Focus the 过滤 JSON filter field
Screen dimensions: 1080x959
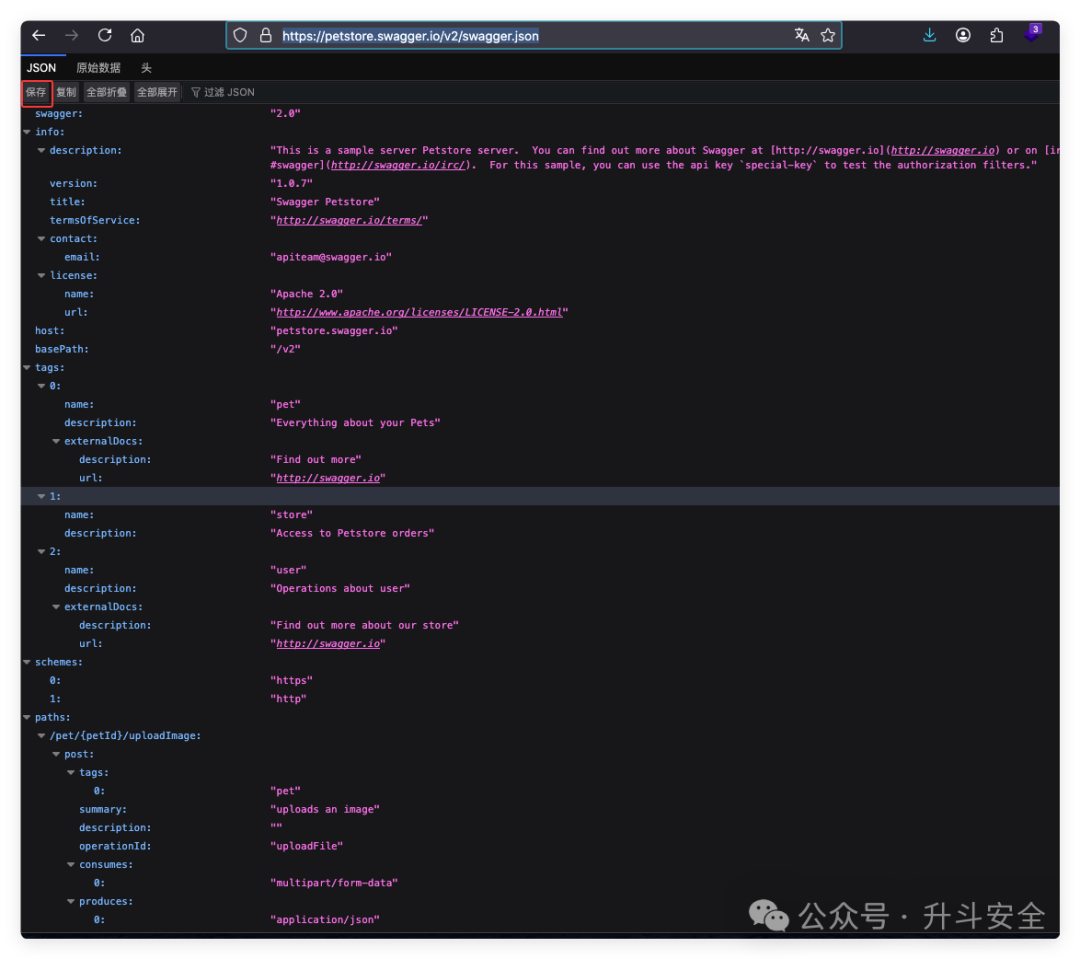click(229, 92)
